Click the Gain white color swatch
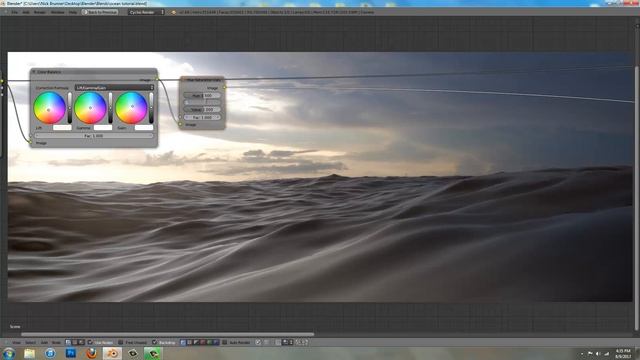The width and height of the screenshot is (640, 360). [144, 127]
